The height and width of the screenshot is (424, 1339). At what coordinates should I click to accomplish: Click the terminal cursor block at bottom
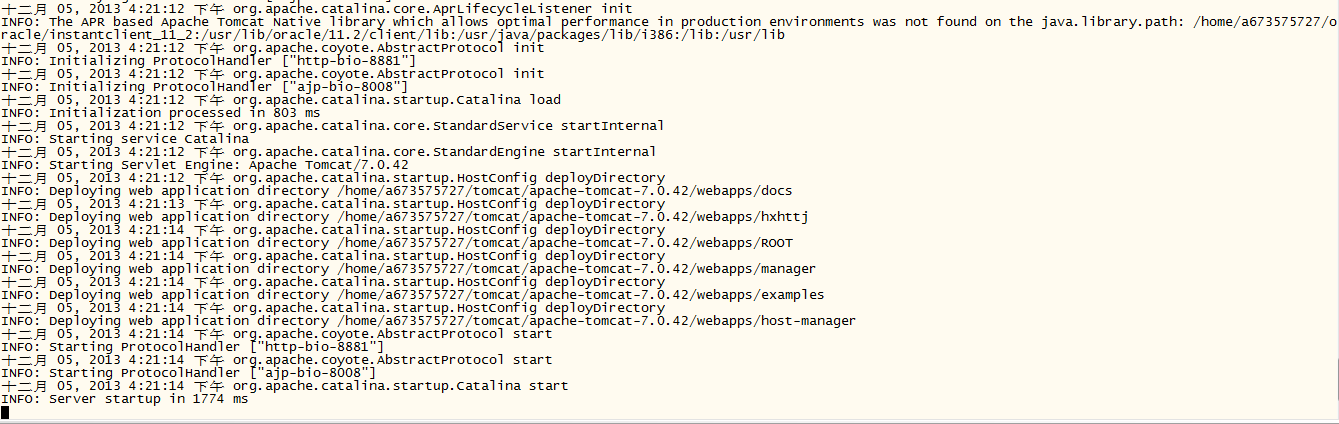tap(5, 412)
